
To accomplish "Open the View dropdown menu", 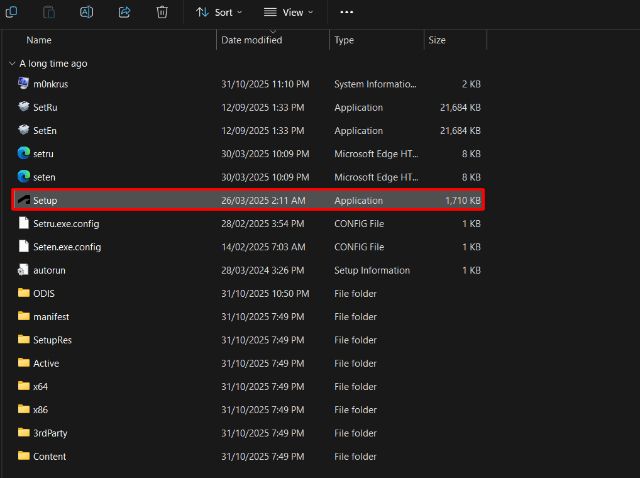I will point(288,12).
